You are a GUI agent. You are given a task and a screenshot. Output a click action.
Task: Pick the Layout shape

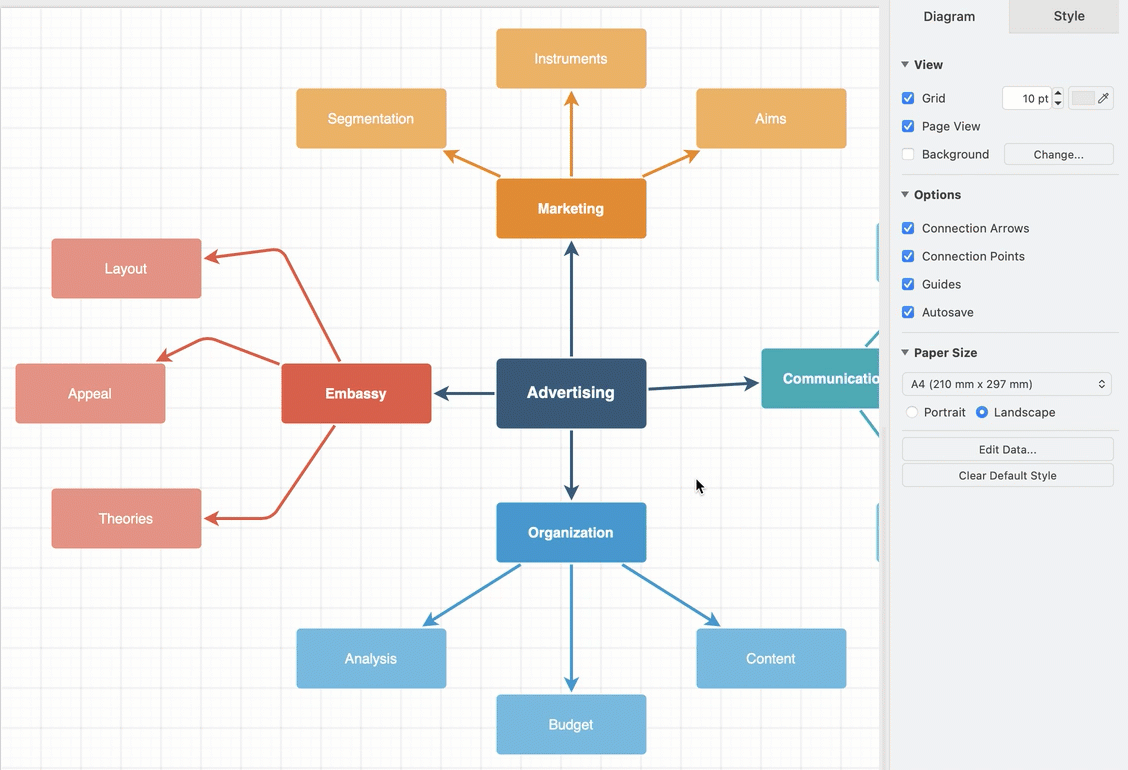point(126,268)
